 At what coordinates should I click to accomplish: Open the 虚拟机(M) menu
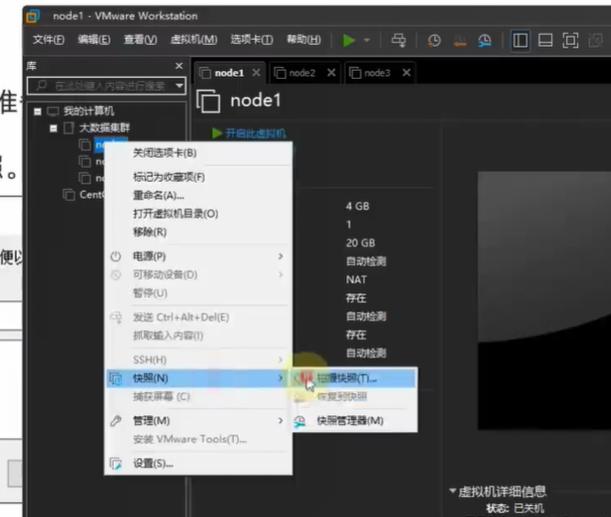pos(194,39)
